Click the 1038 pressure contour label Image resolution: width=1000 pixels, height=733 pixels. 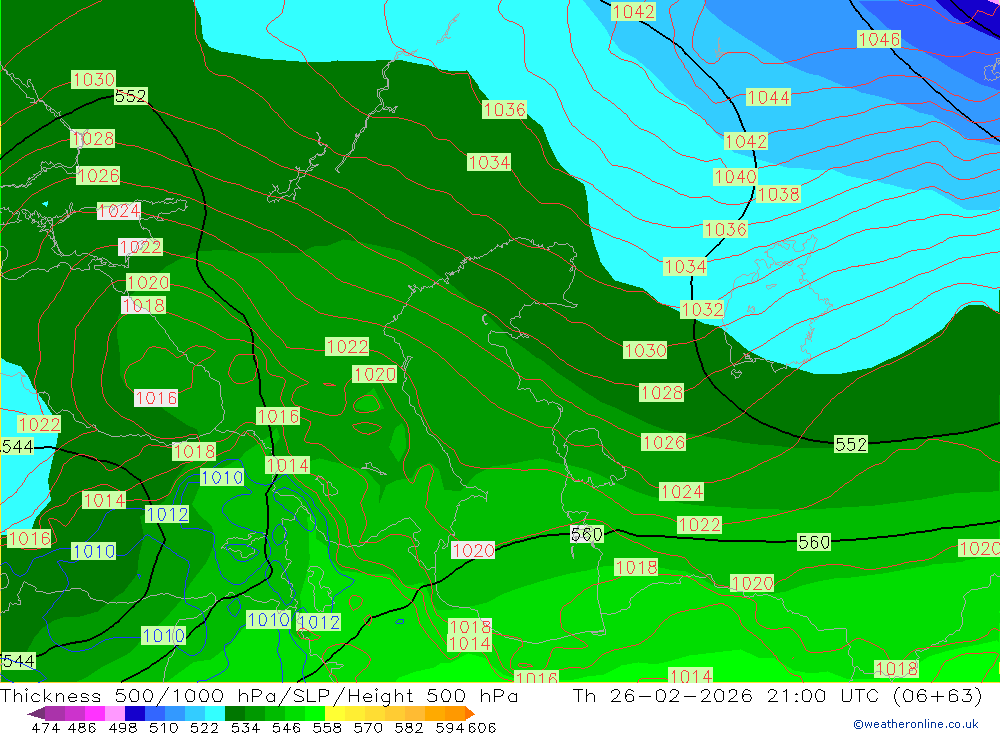[778, 194]
